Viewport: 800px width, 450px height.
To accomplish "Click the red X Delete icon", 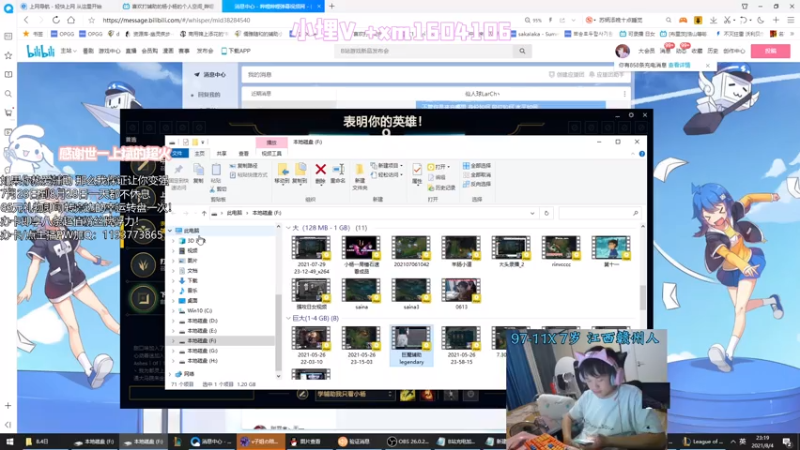I will click(x=320, y=169).
